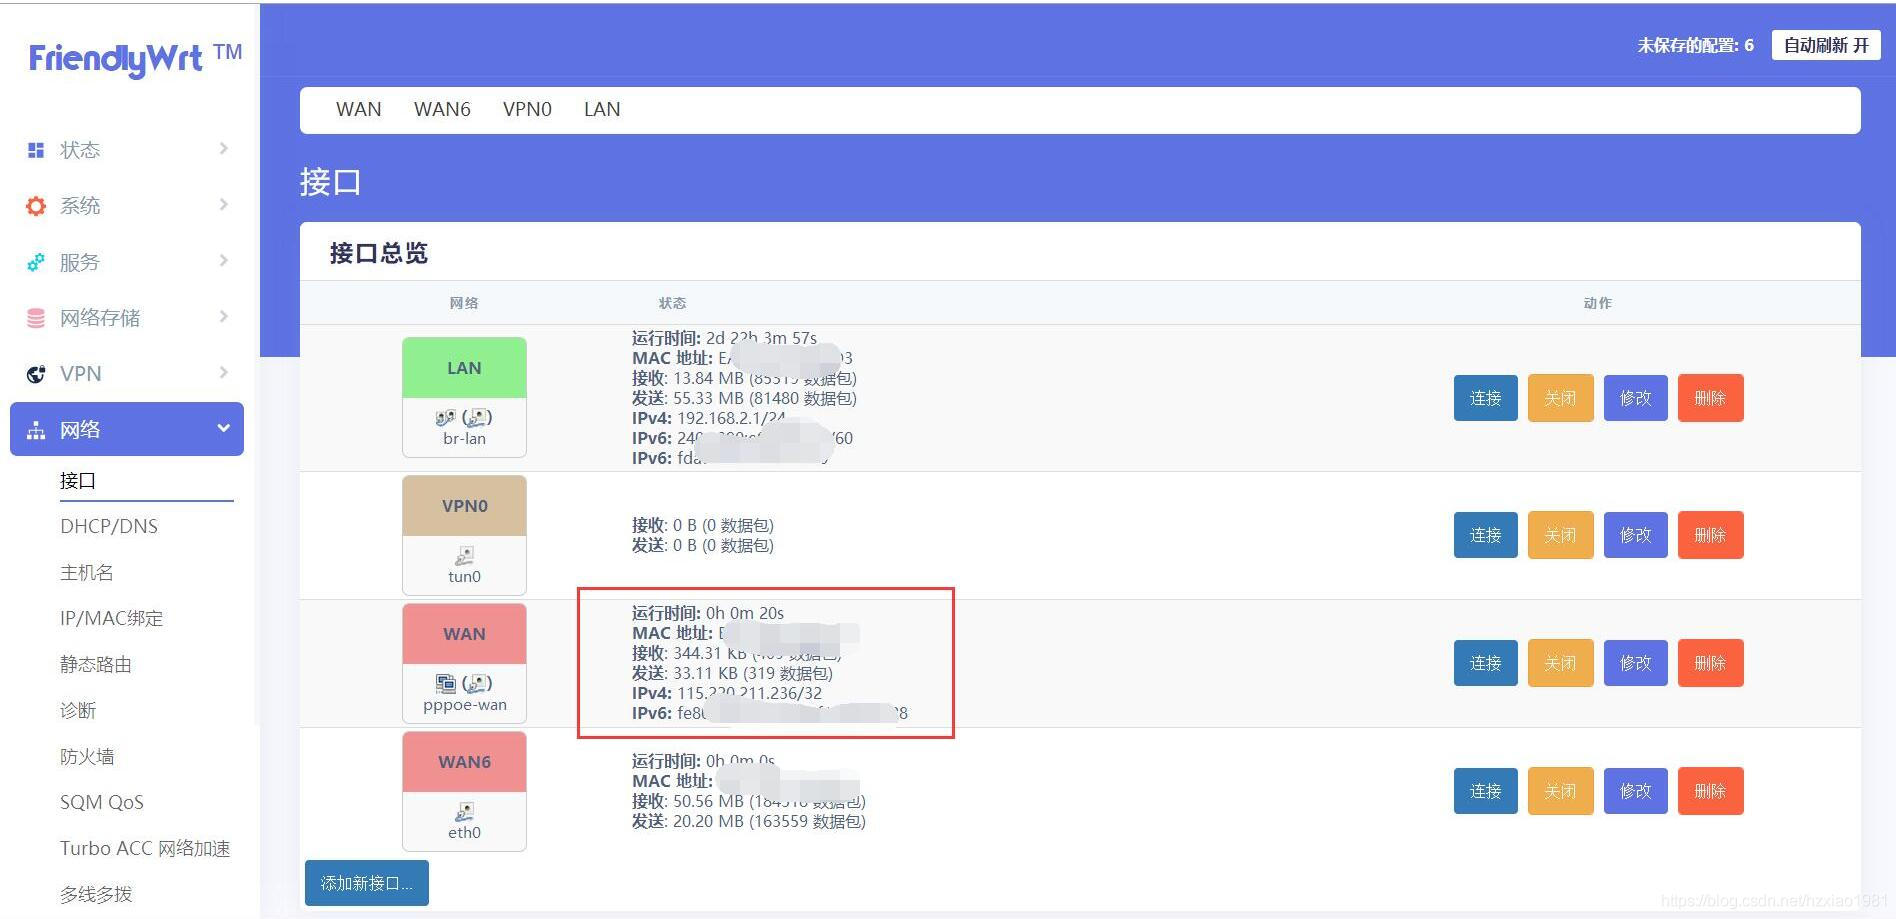Expand the System menu chevron
1896x919 pixels.
pyautogui.click(x=223, y=205)
